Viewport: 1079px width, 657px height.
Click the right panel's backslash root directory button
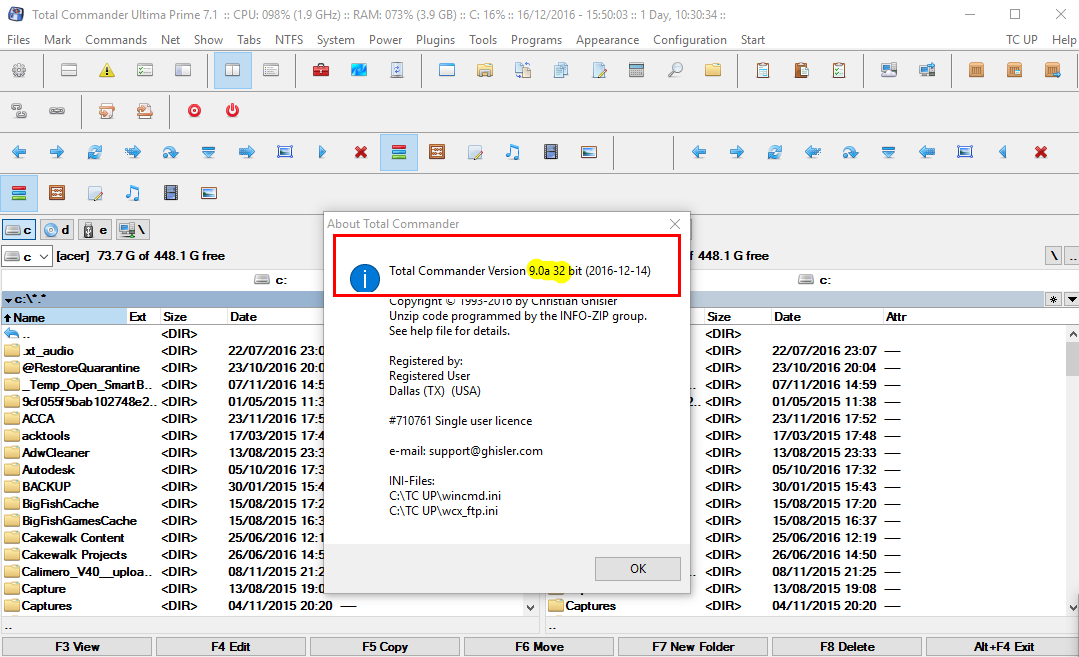[1054, 256]
